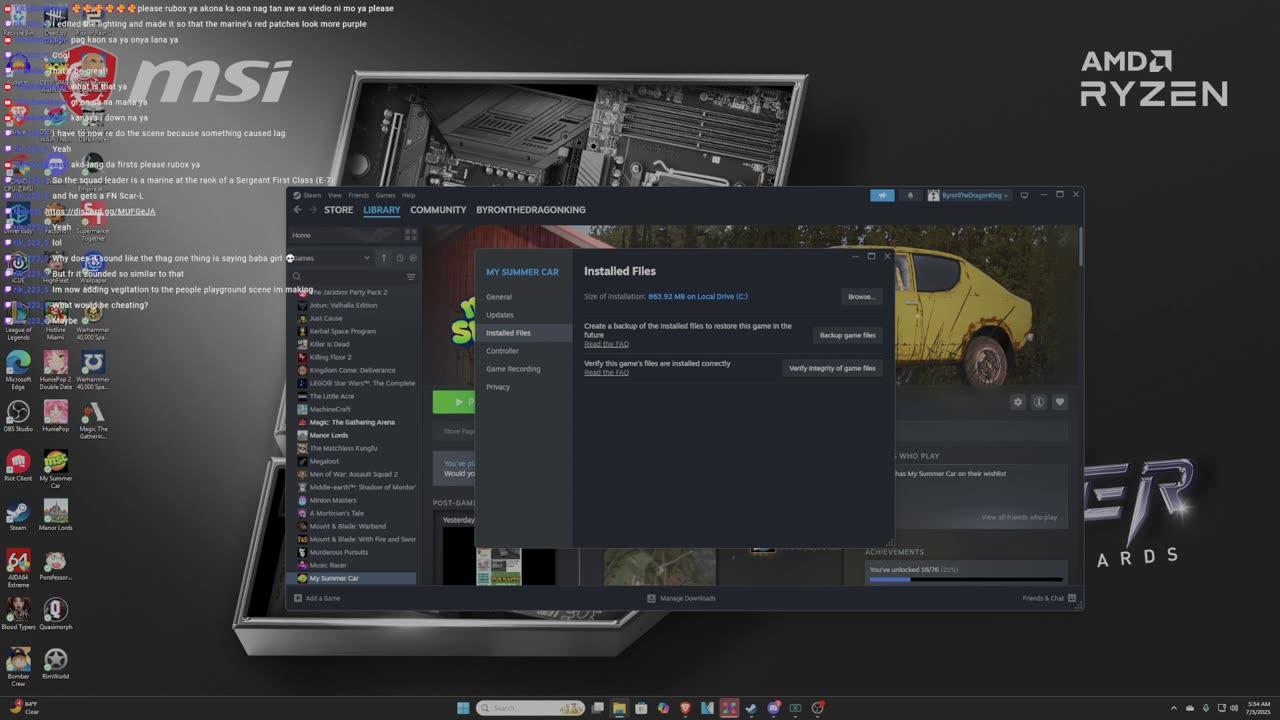Click favorite heart icon for game
Viewport: 1280px width, 720px height.
(1060, 402)
